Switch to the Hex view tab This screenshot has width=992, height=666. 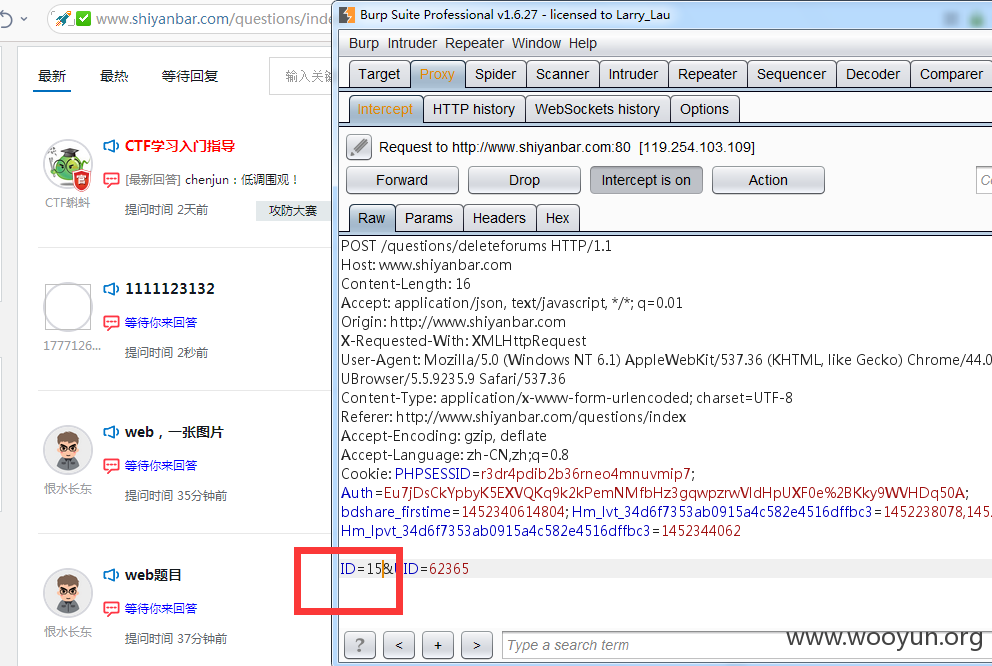557,218
